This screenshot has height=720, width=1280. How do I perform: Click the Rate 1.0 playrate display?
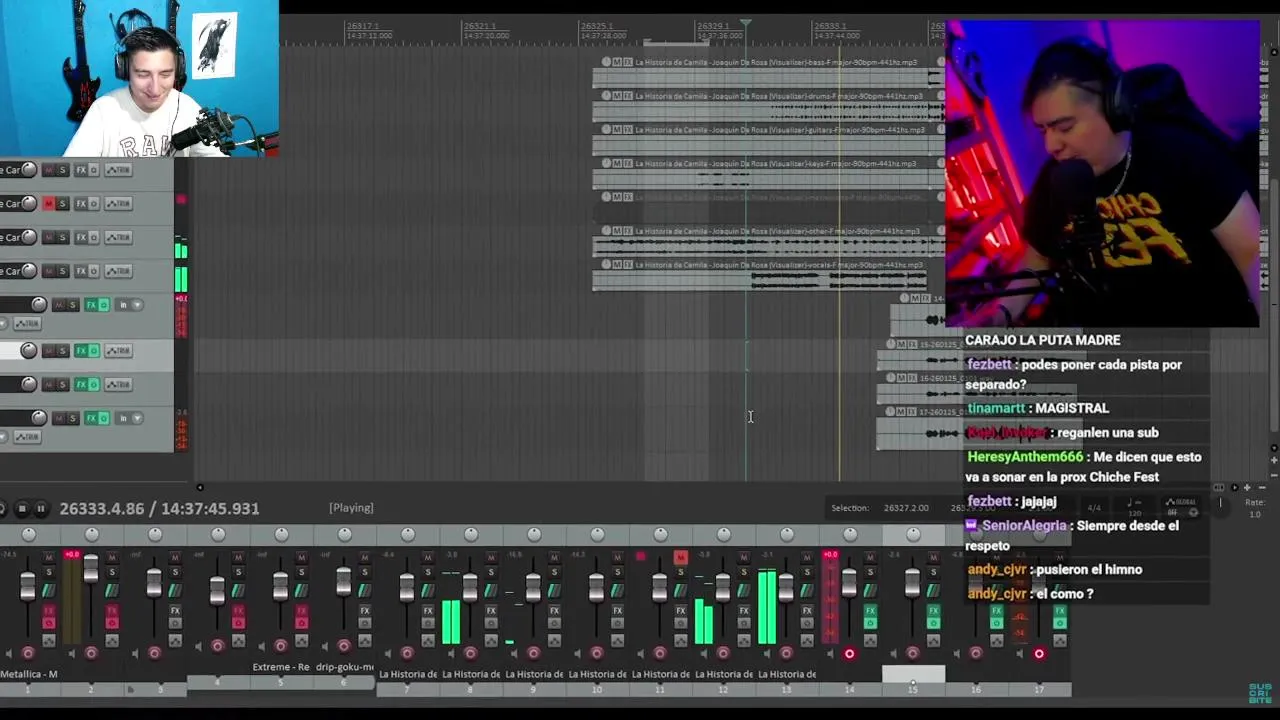1255,508
